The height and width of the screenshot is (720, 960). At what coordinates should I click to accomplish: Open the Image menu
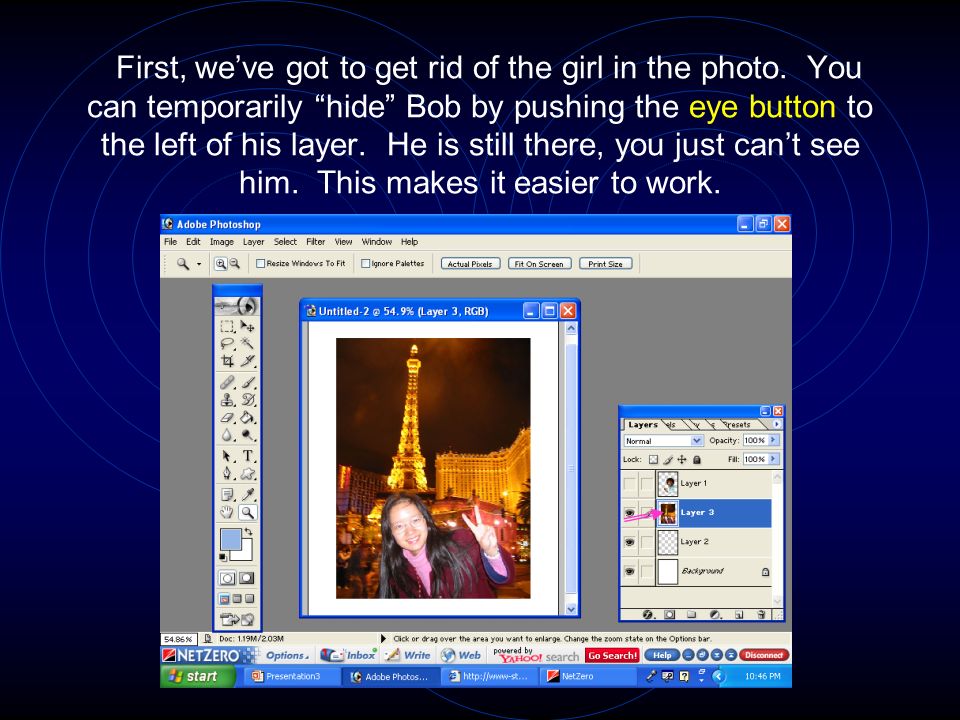pos(222,242)
